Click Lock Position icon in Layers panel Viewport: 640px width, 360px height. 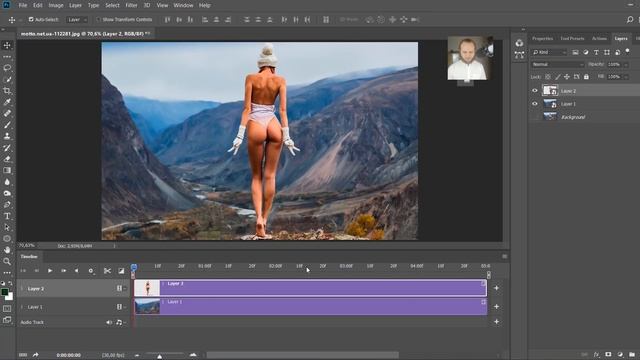567,77
